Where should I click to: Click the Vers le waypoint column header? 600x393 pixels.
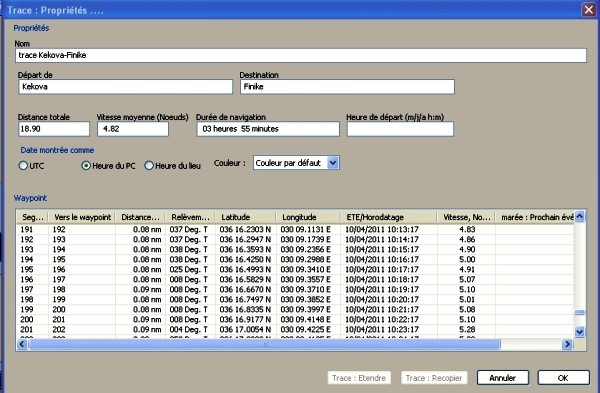tap(82, 217)
